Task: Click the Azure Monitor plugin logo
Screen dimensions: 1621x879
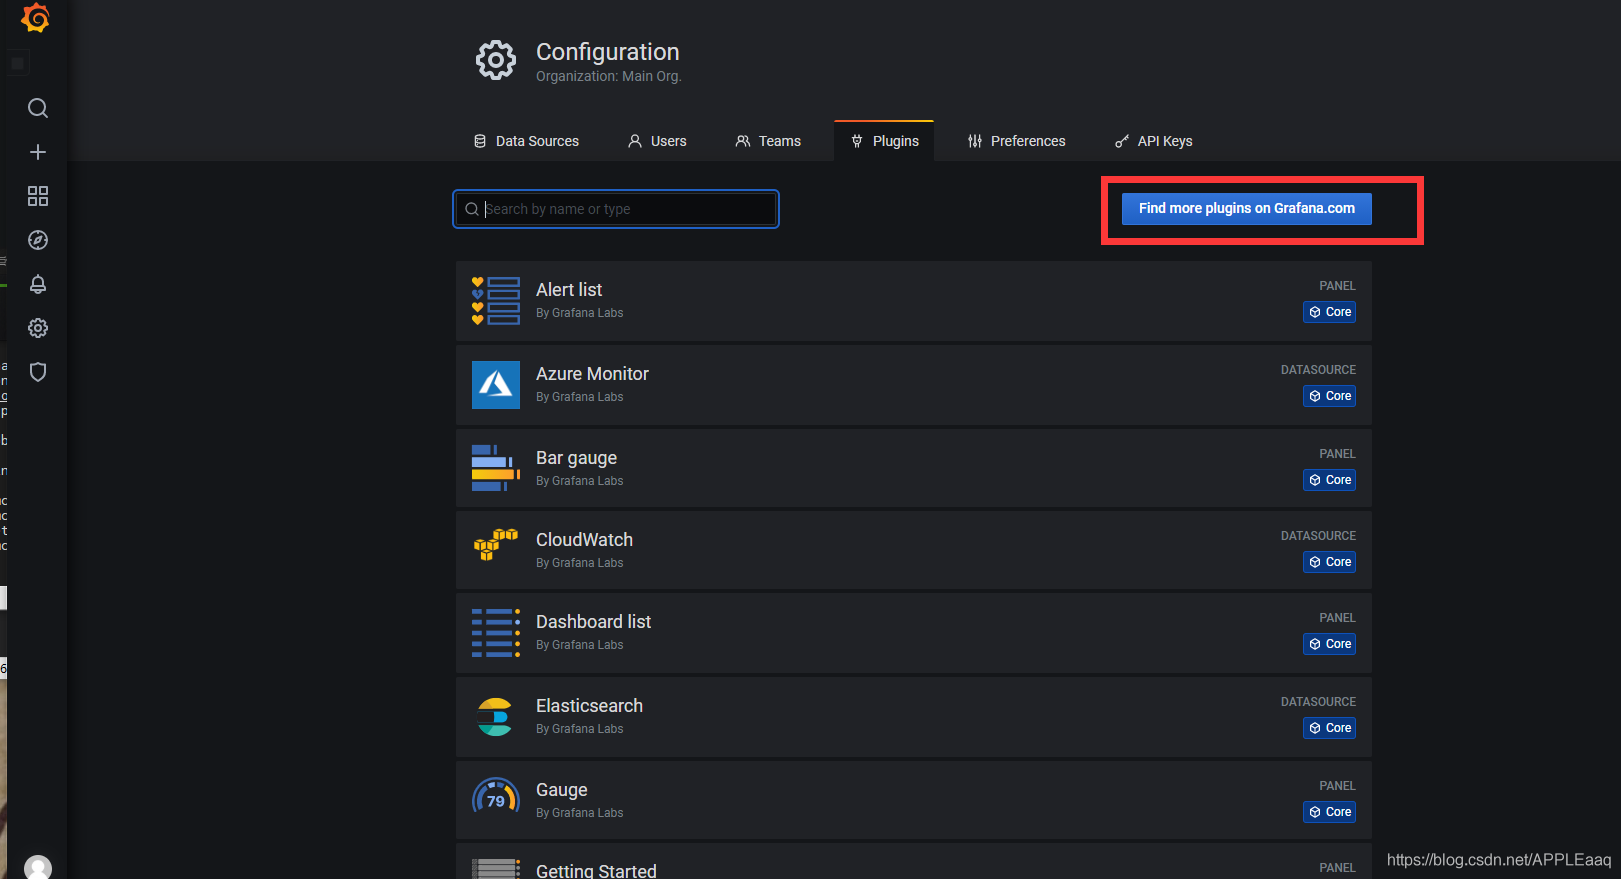Action: point(496,385)
